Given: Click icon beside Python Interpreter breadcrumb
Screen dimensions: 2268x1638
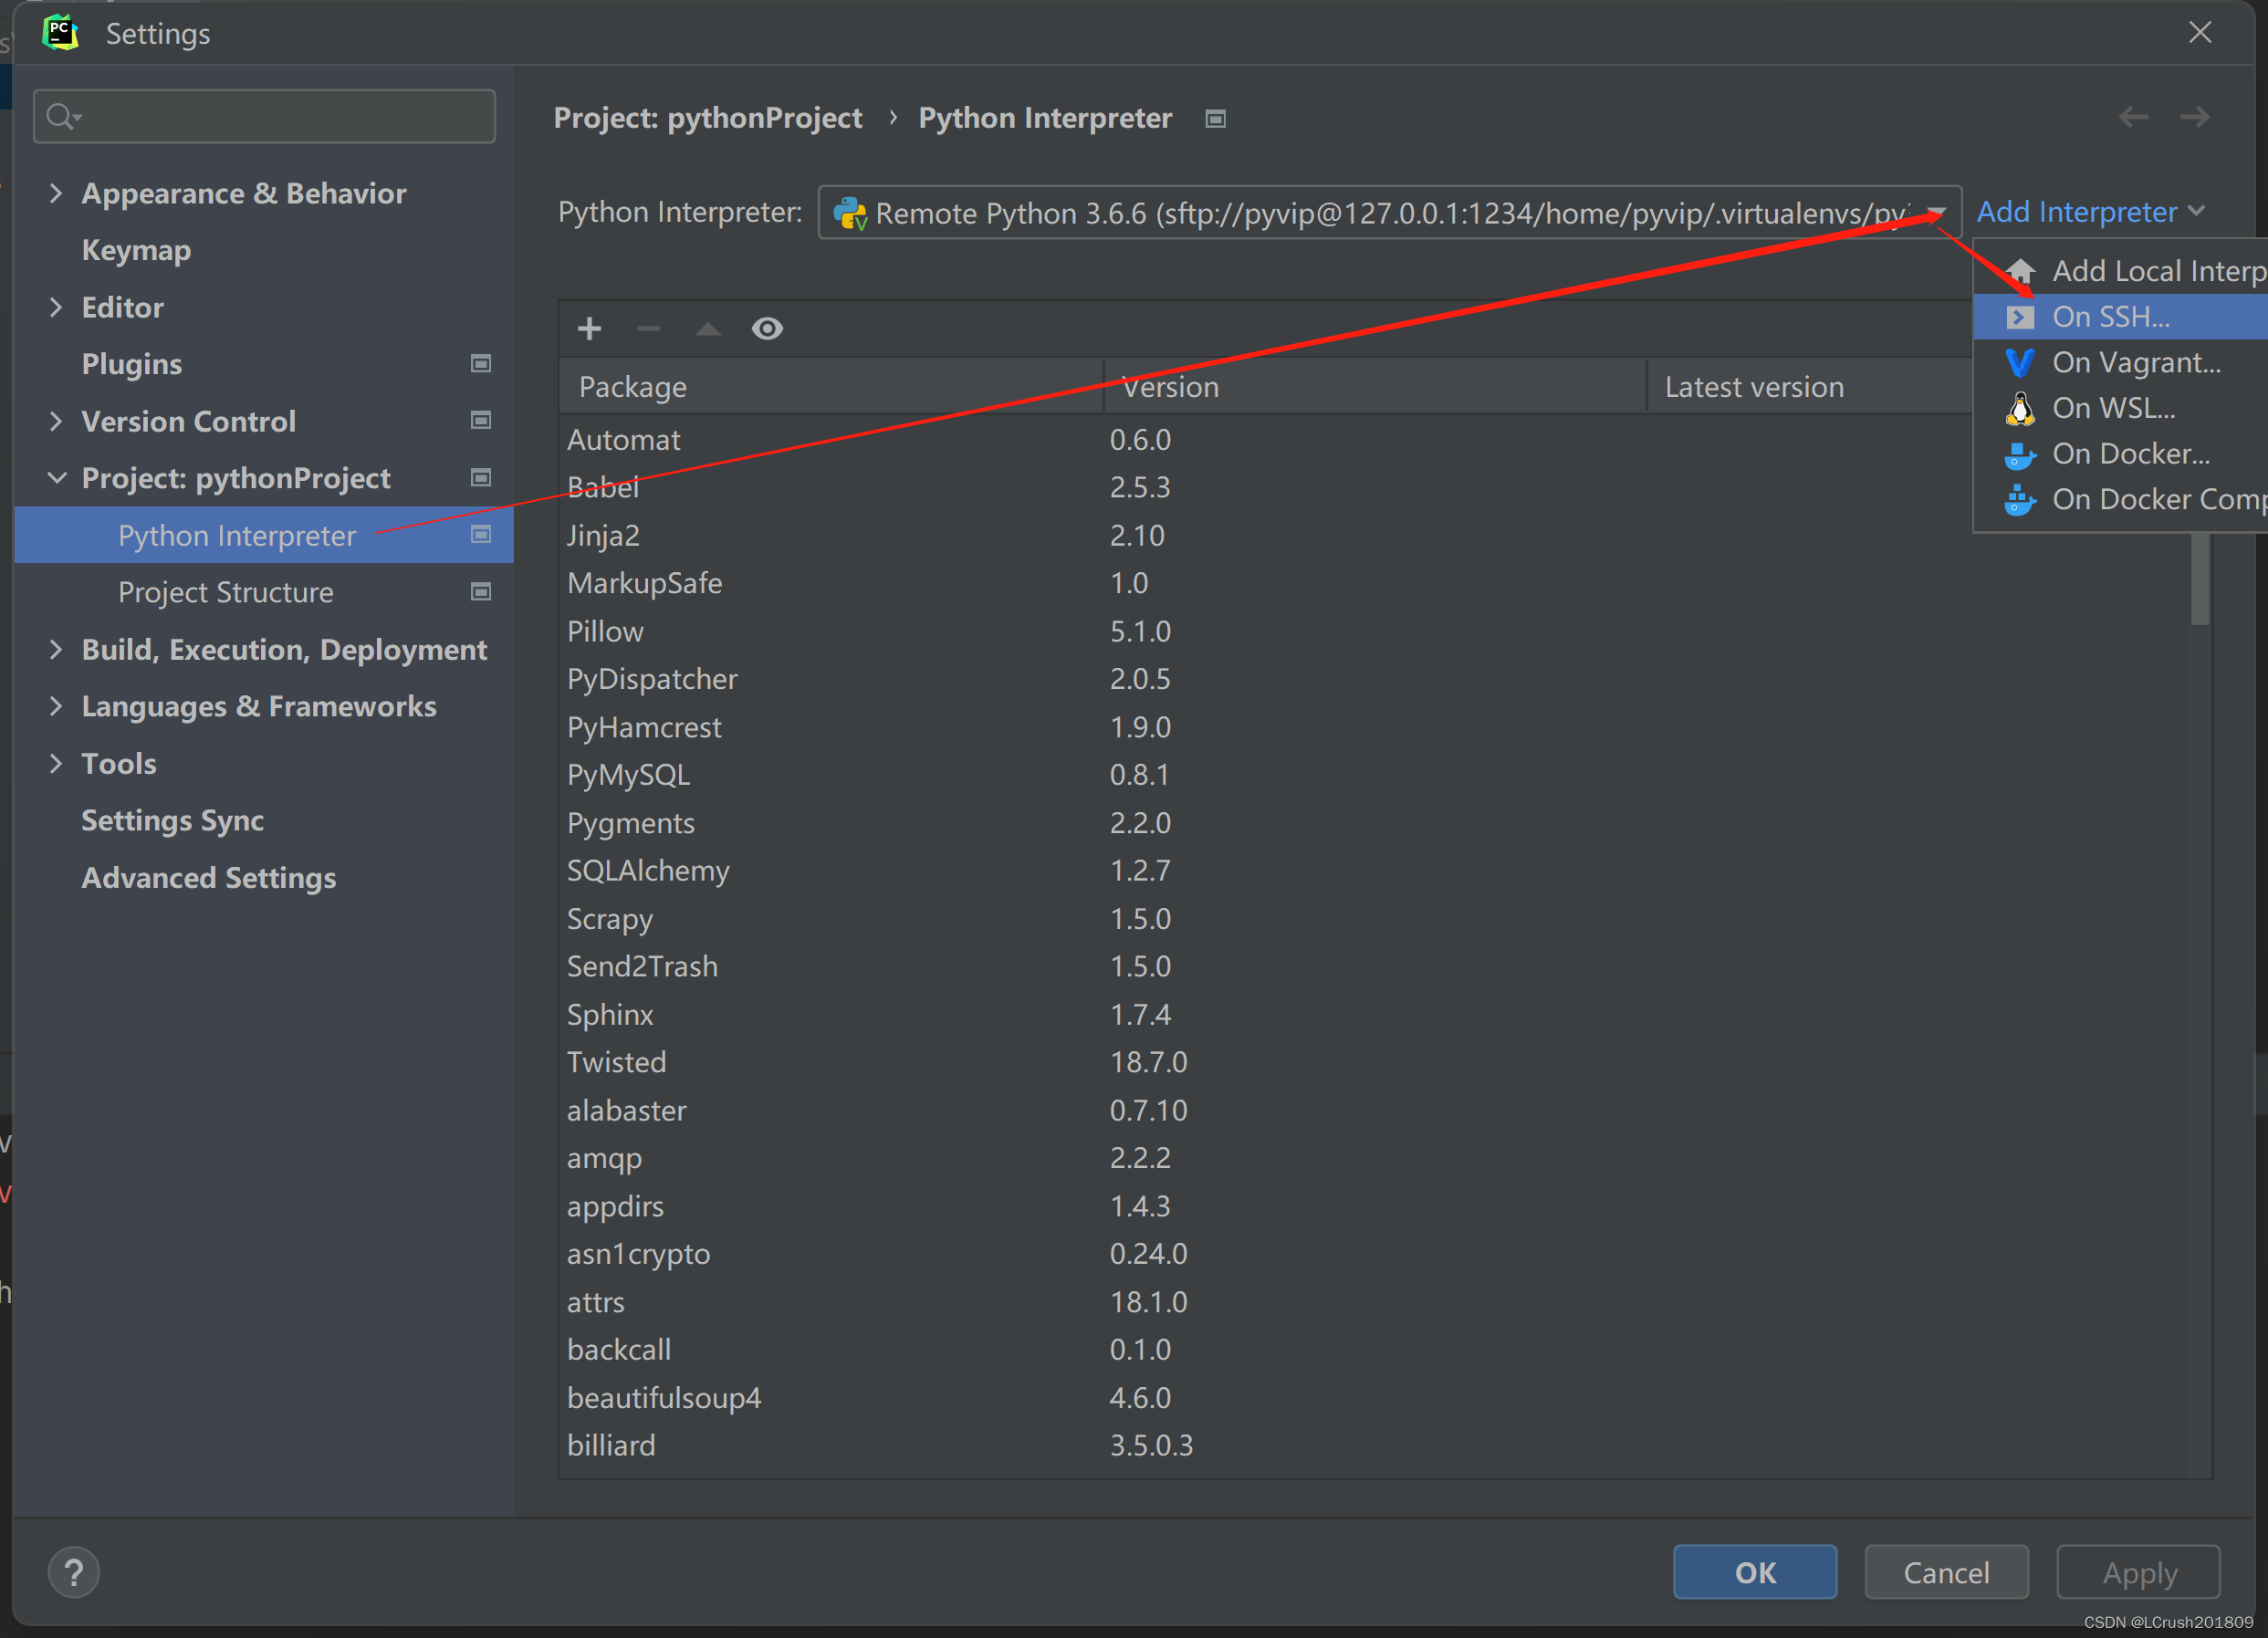Looking at the screenshot, I should [1215, 119].
